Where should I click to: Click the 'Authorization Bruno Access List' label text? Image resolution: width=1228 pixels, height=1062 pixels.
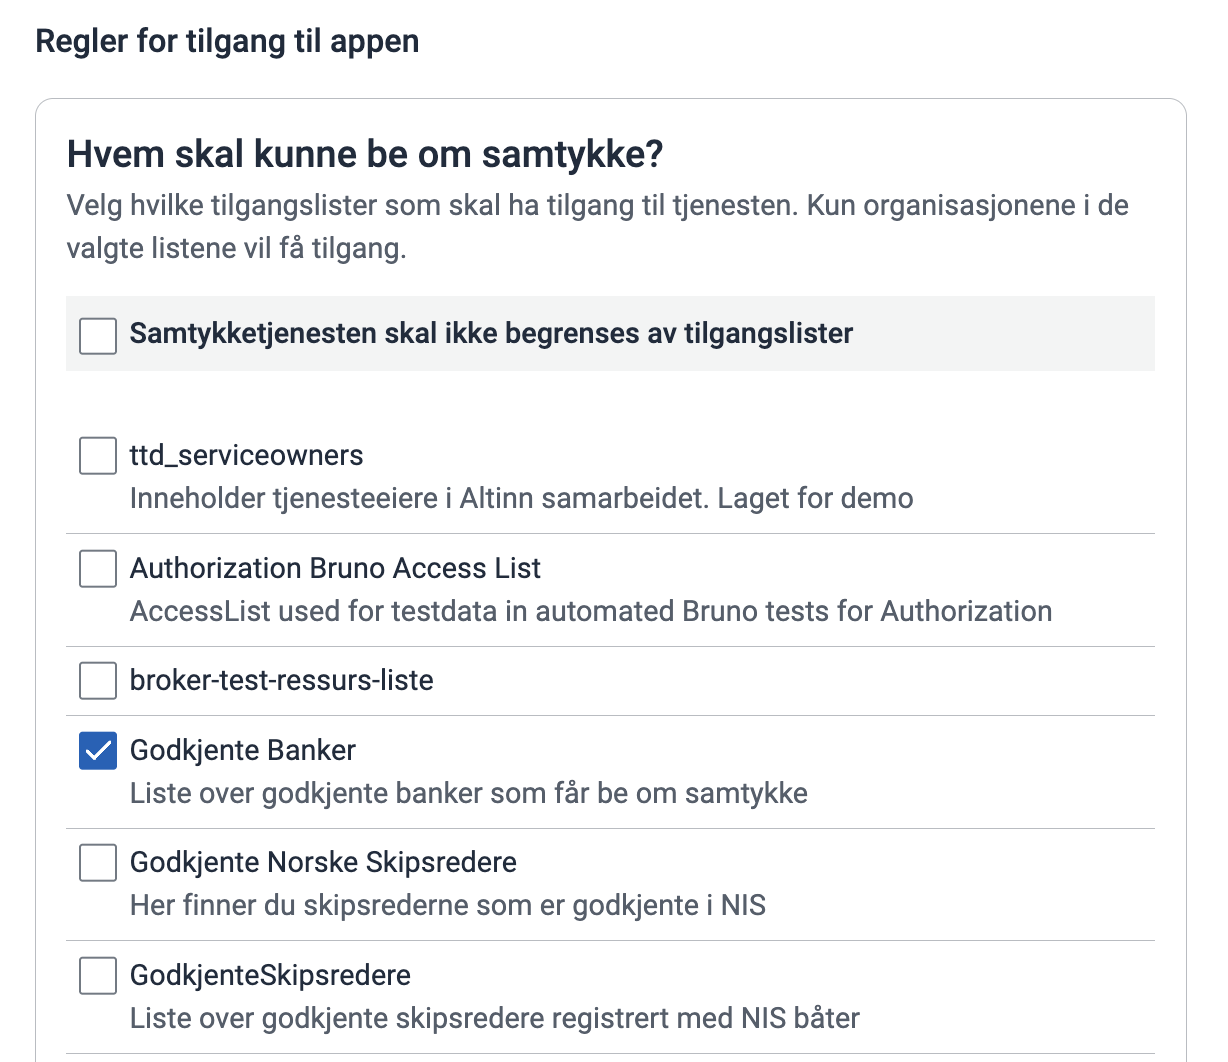click(335, 569)
